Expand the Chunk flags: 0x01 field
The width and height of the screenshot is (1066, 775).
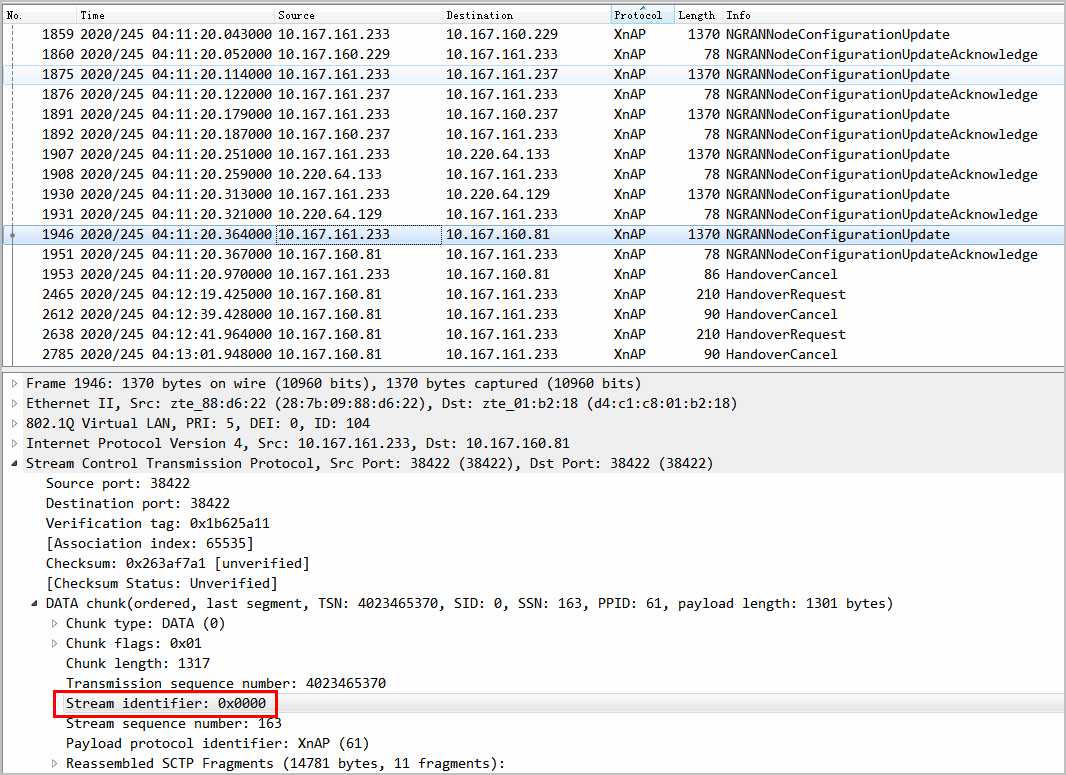(x=55, y=644)
